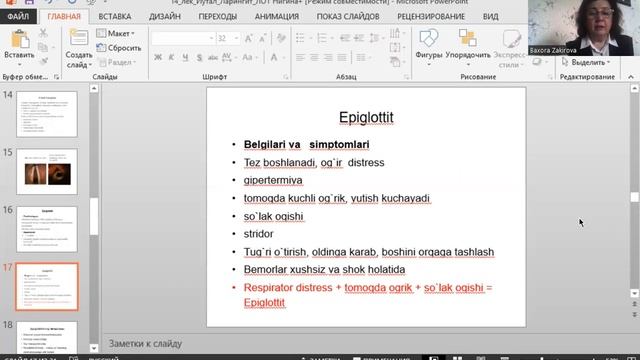Open the Буфер обмена dialog launcher

pyautogui.click(x=57, y=77)
